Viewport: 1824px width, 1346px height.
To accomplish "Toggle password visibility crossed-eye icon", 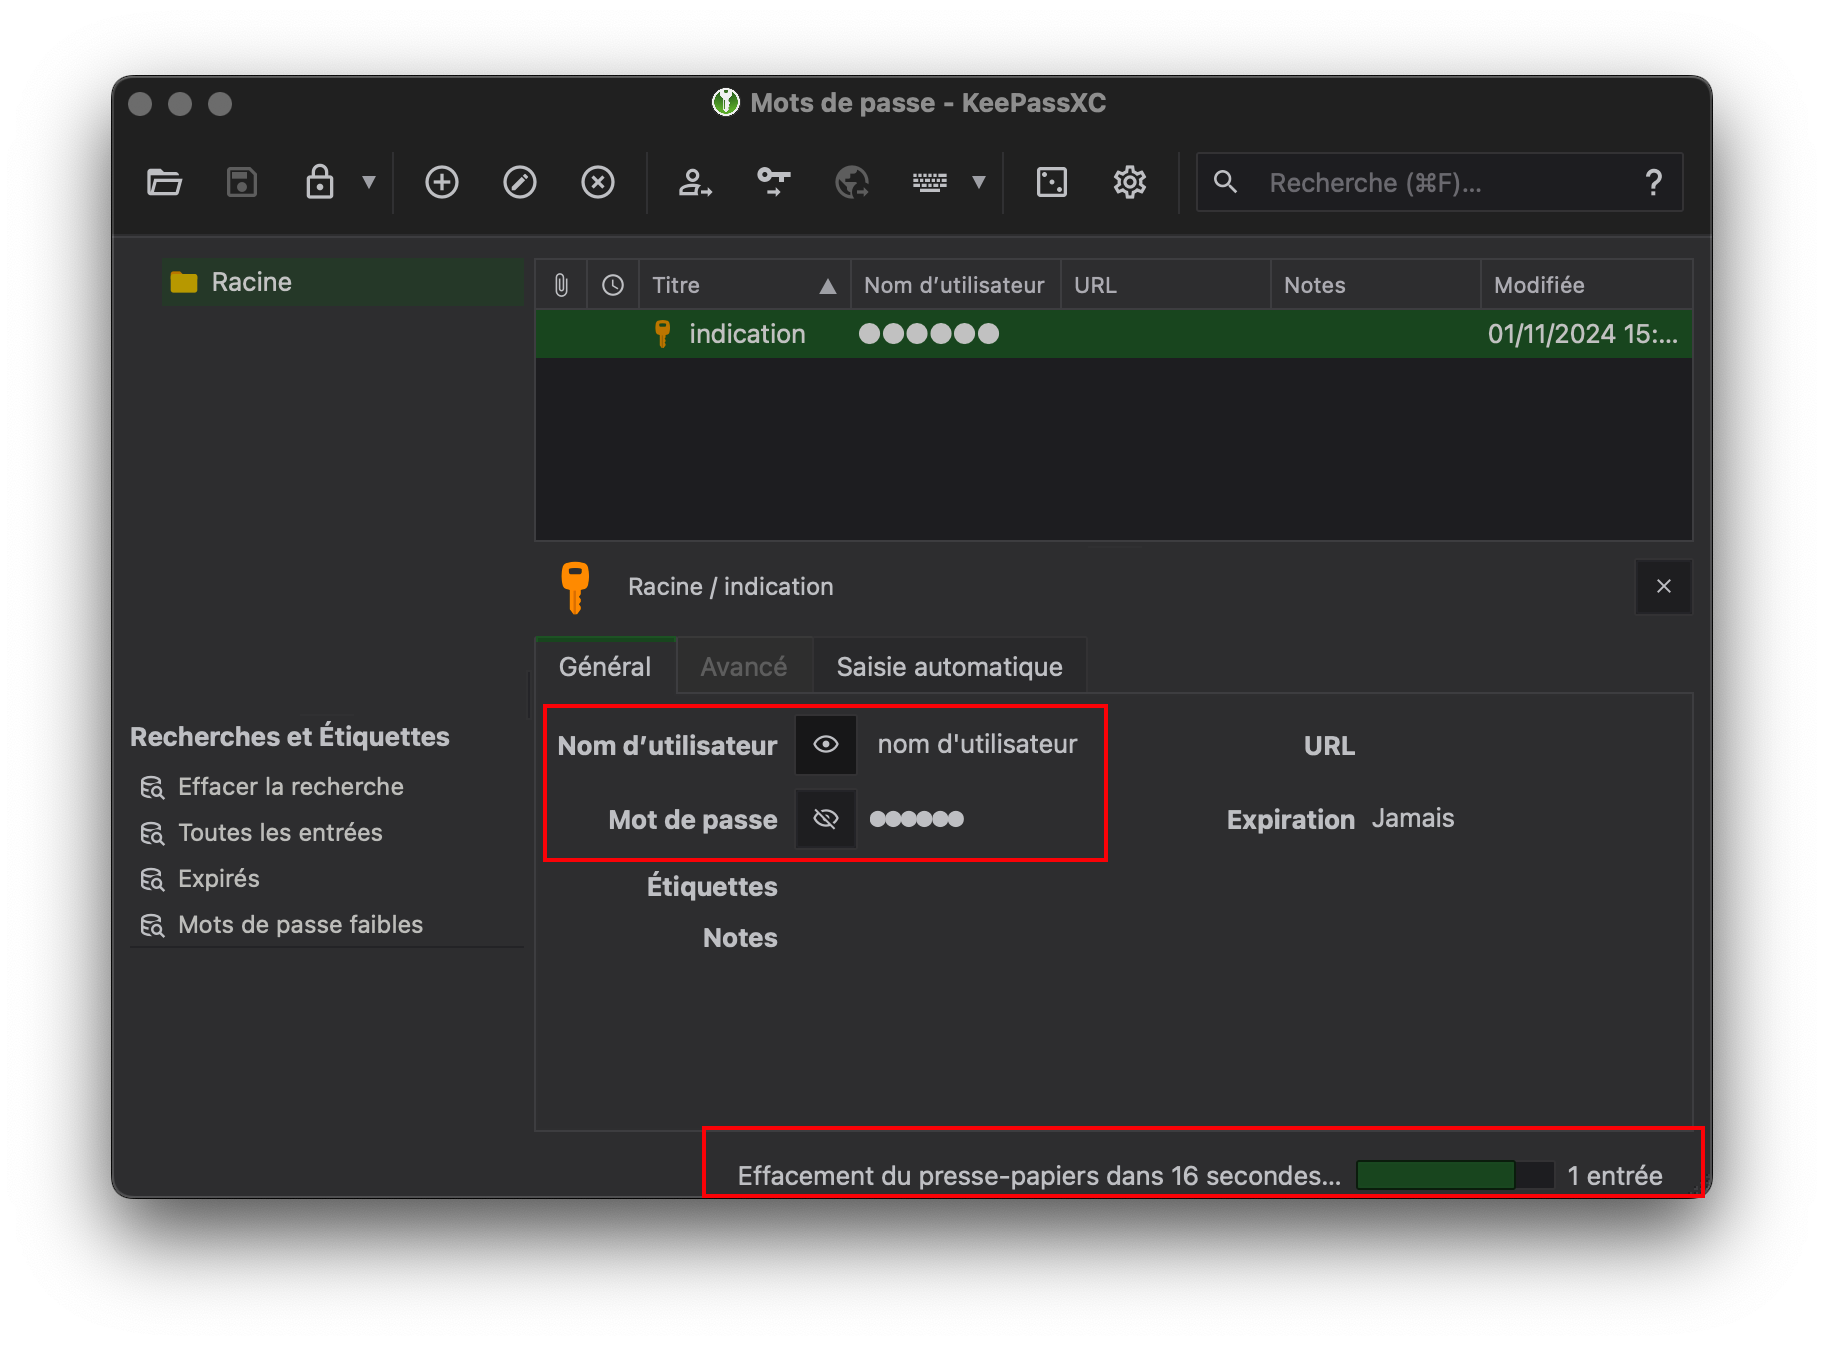I will point(826,819).
